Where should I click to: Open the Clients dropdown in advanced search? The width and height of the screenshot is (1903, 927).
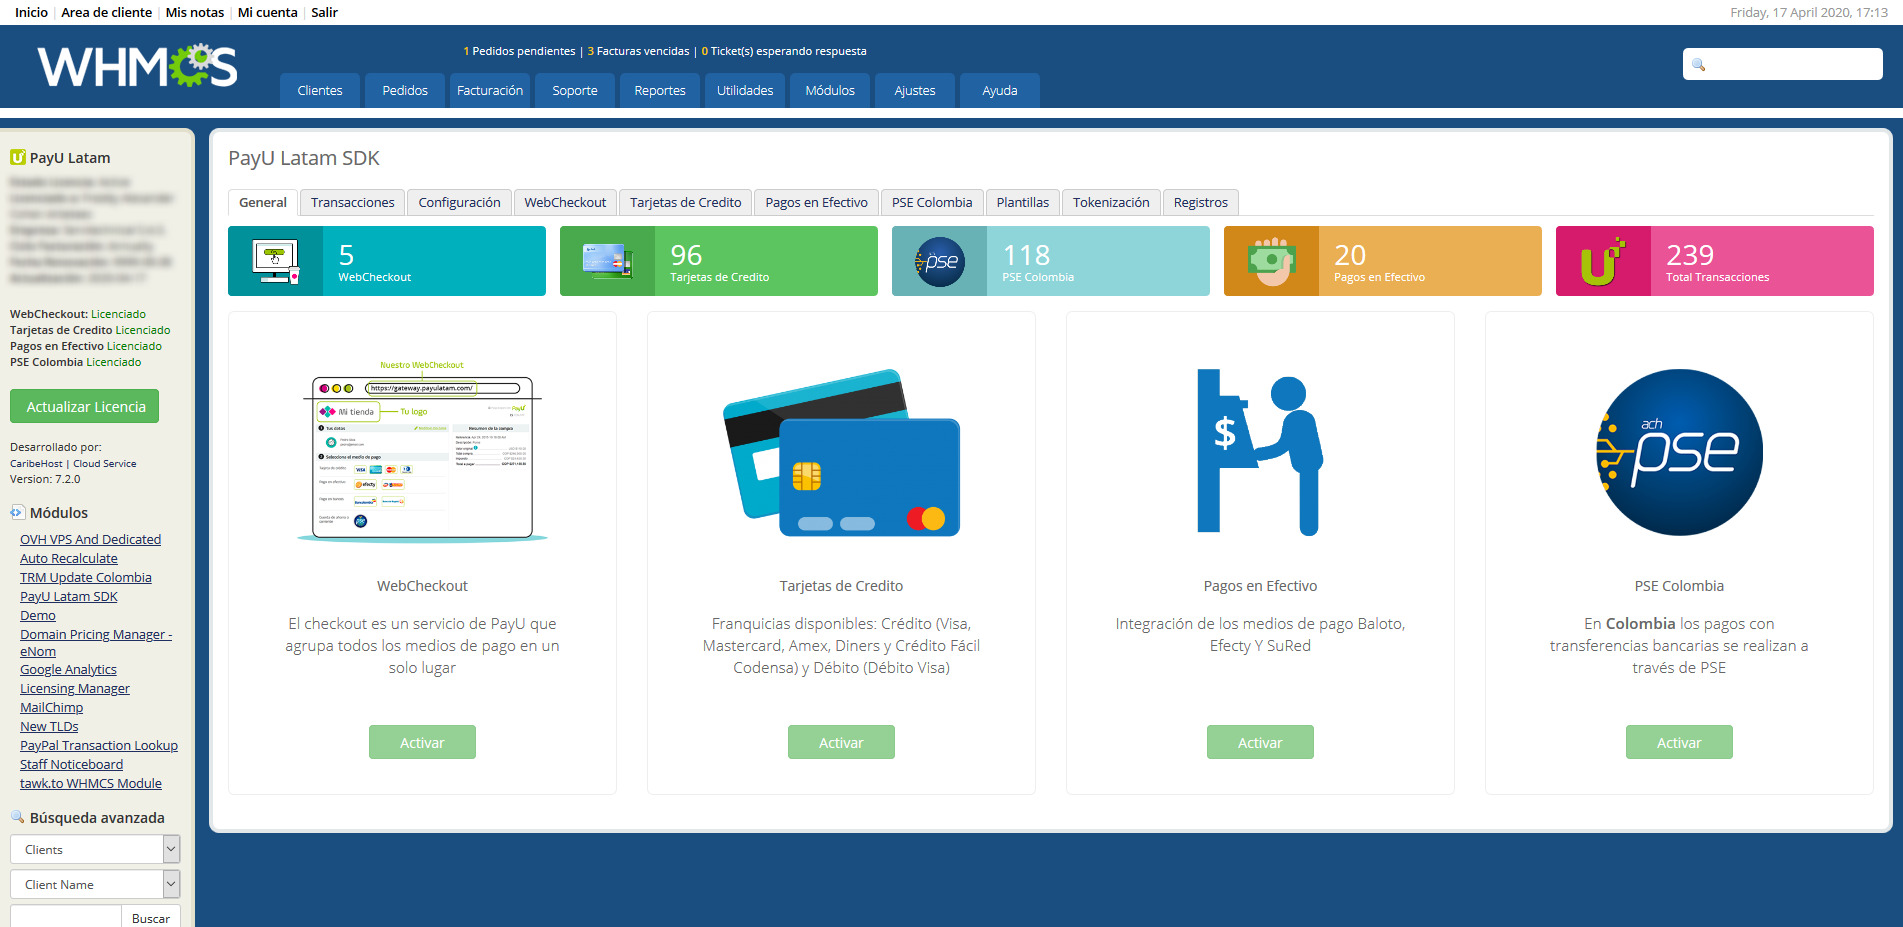pyautogui.click(x=95, y=849)
